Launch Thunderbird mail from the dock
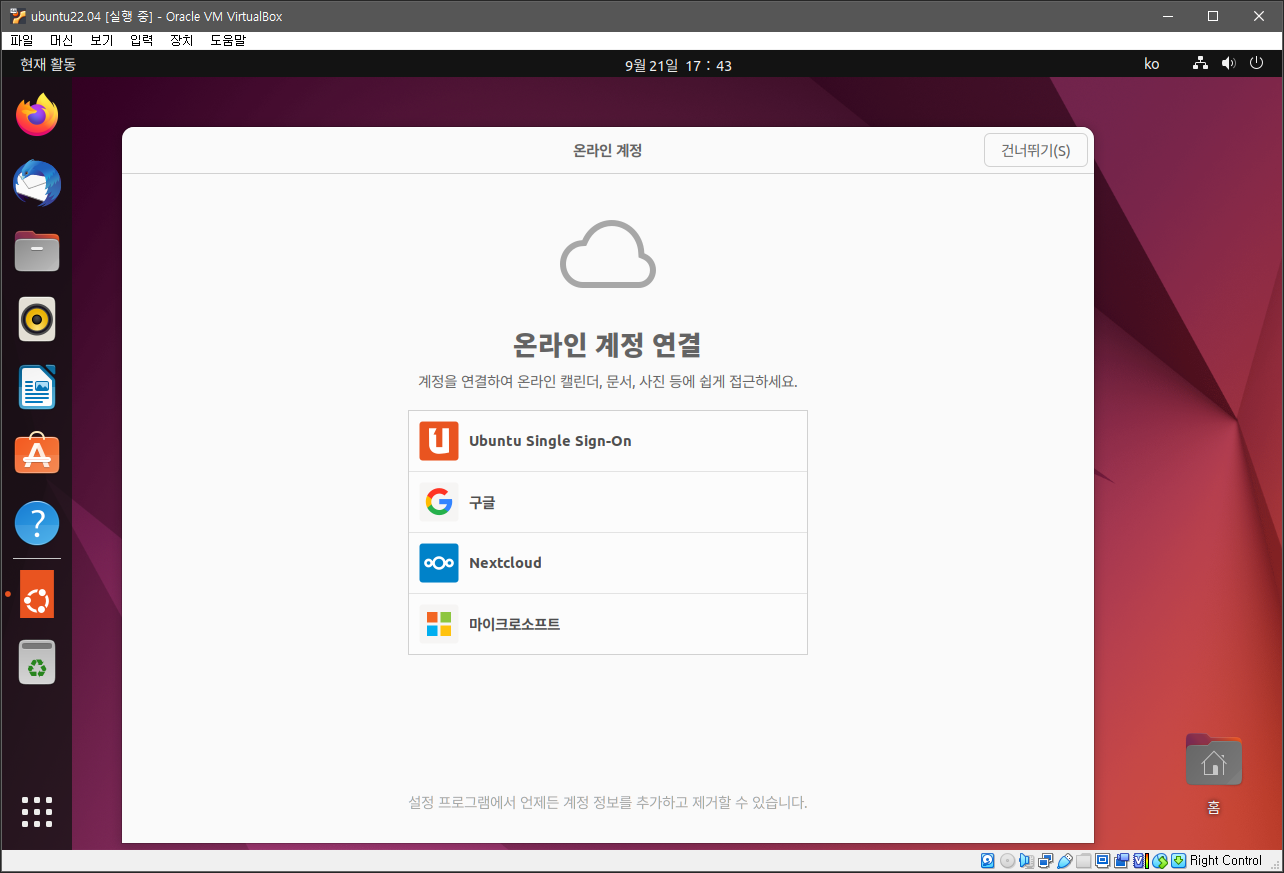This screenshot has width=1284, height=873. point(37,184)
